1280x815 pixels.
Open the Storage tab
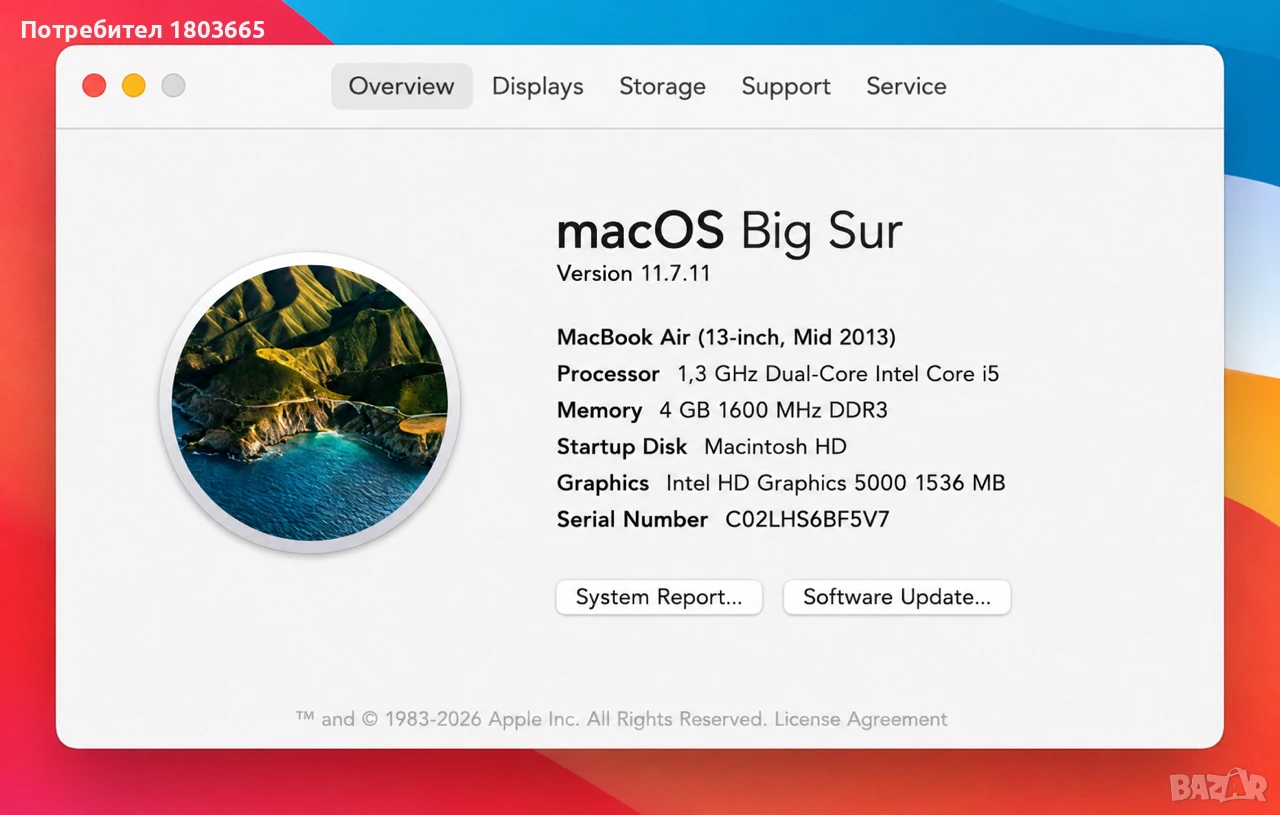click(662, 86)
